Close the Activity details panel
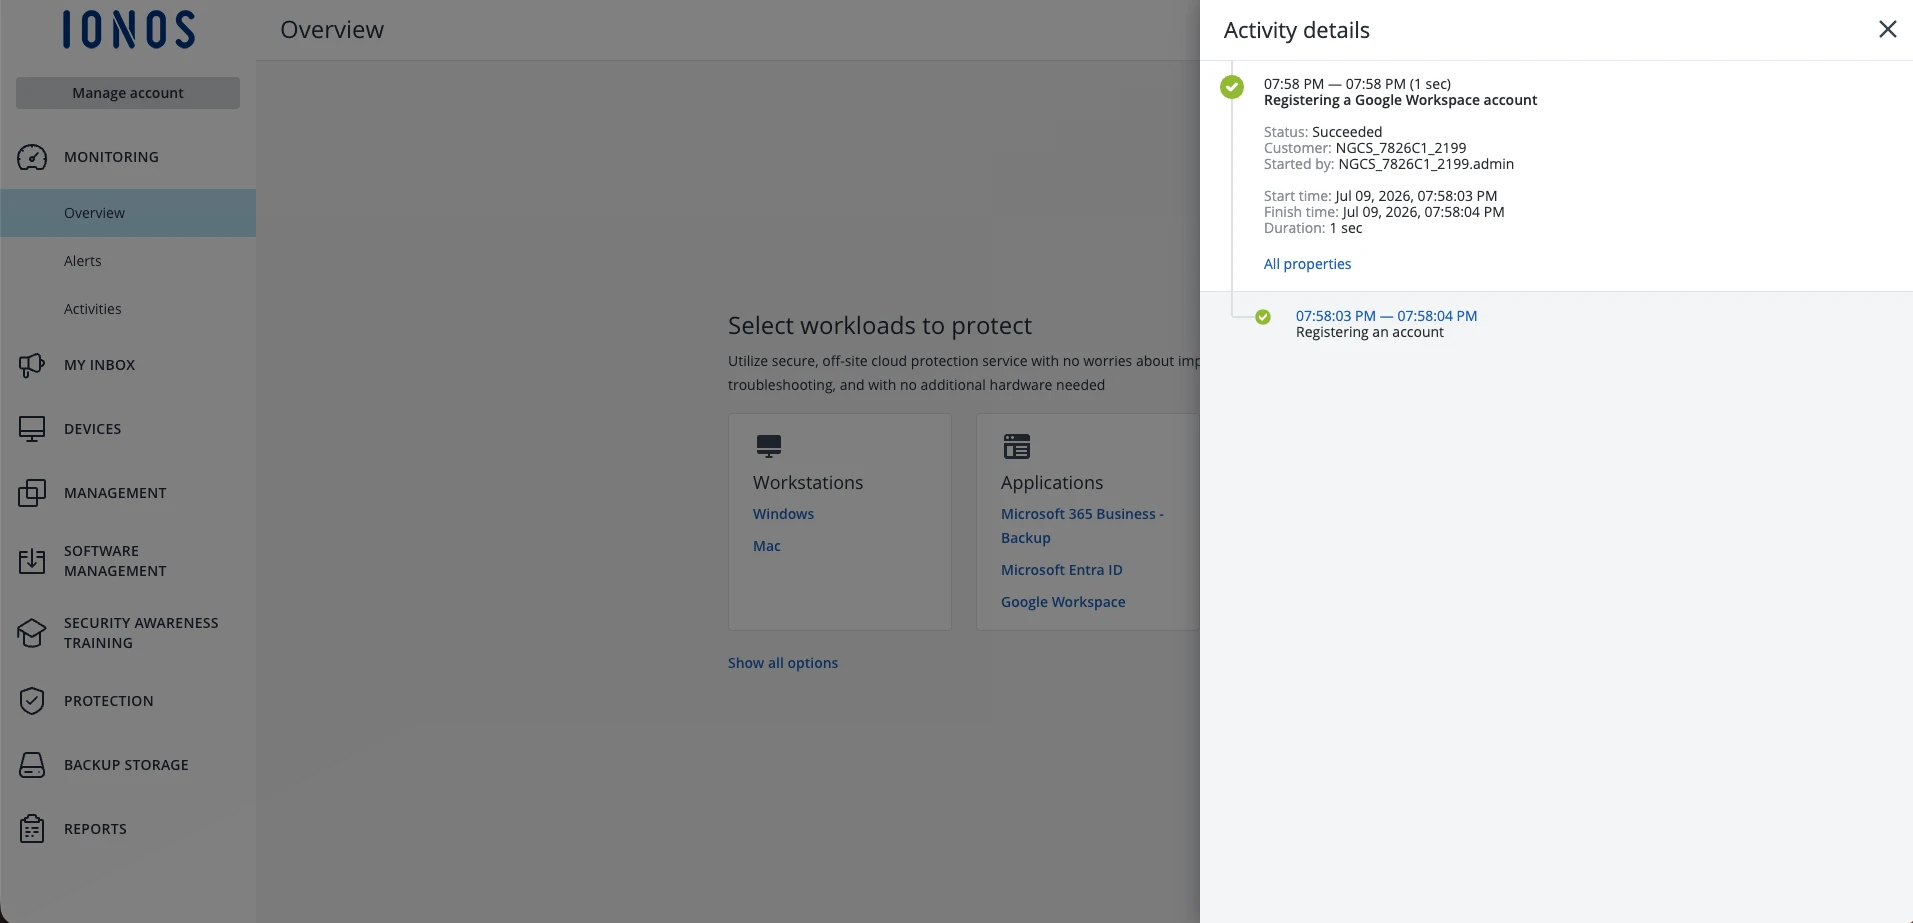Image resolution: width=1913 pixels, height=923 pixels. click(1888, 29)
